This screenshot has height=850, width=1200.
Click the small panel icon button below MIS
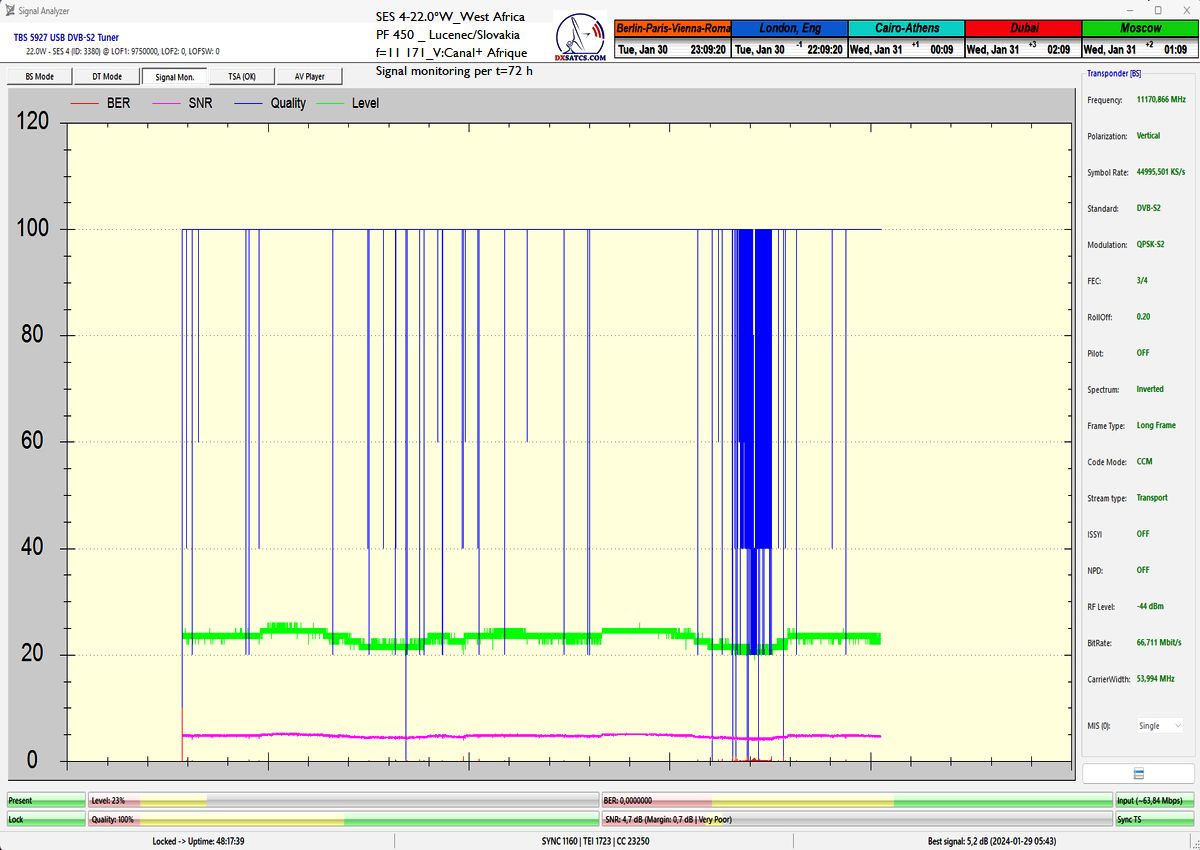1137,774
